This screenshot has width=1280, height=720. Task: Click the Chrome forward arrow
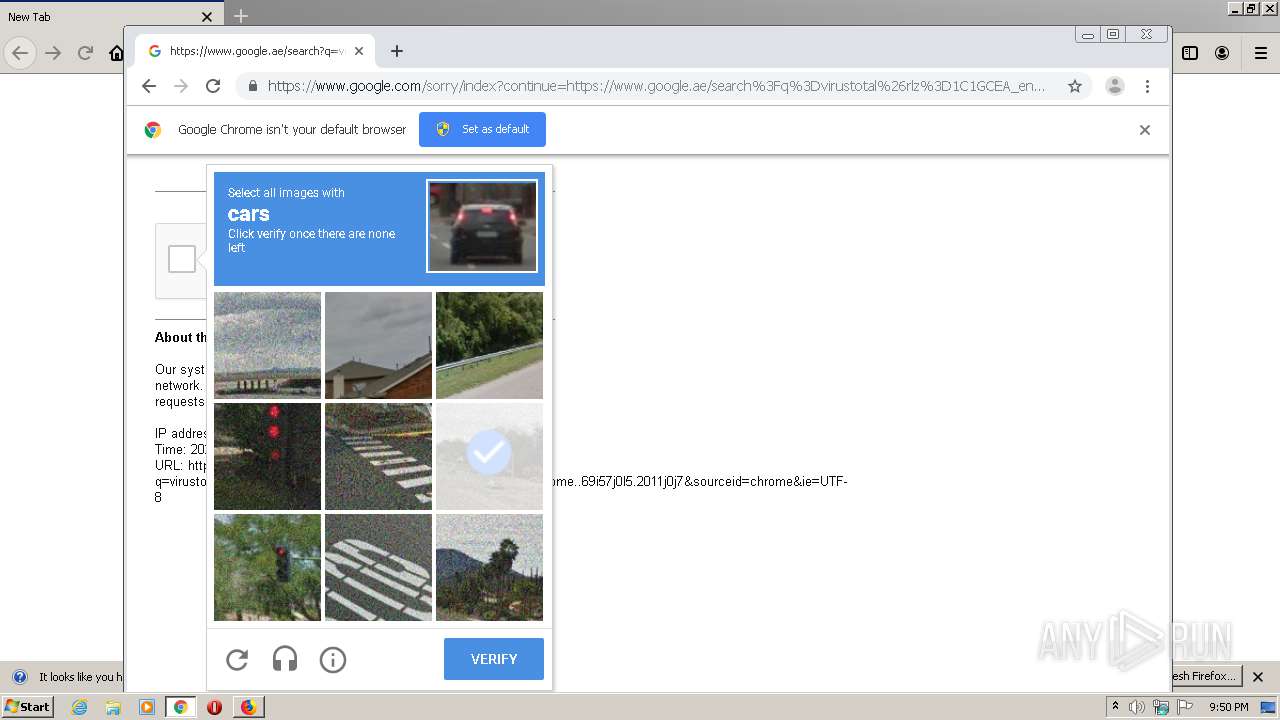[181, 86]
